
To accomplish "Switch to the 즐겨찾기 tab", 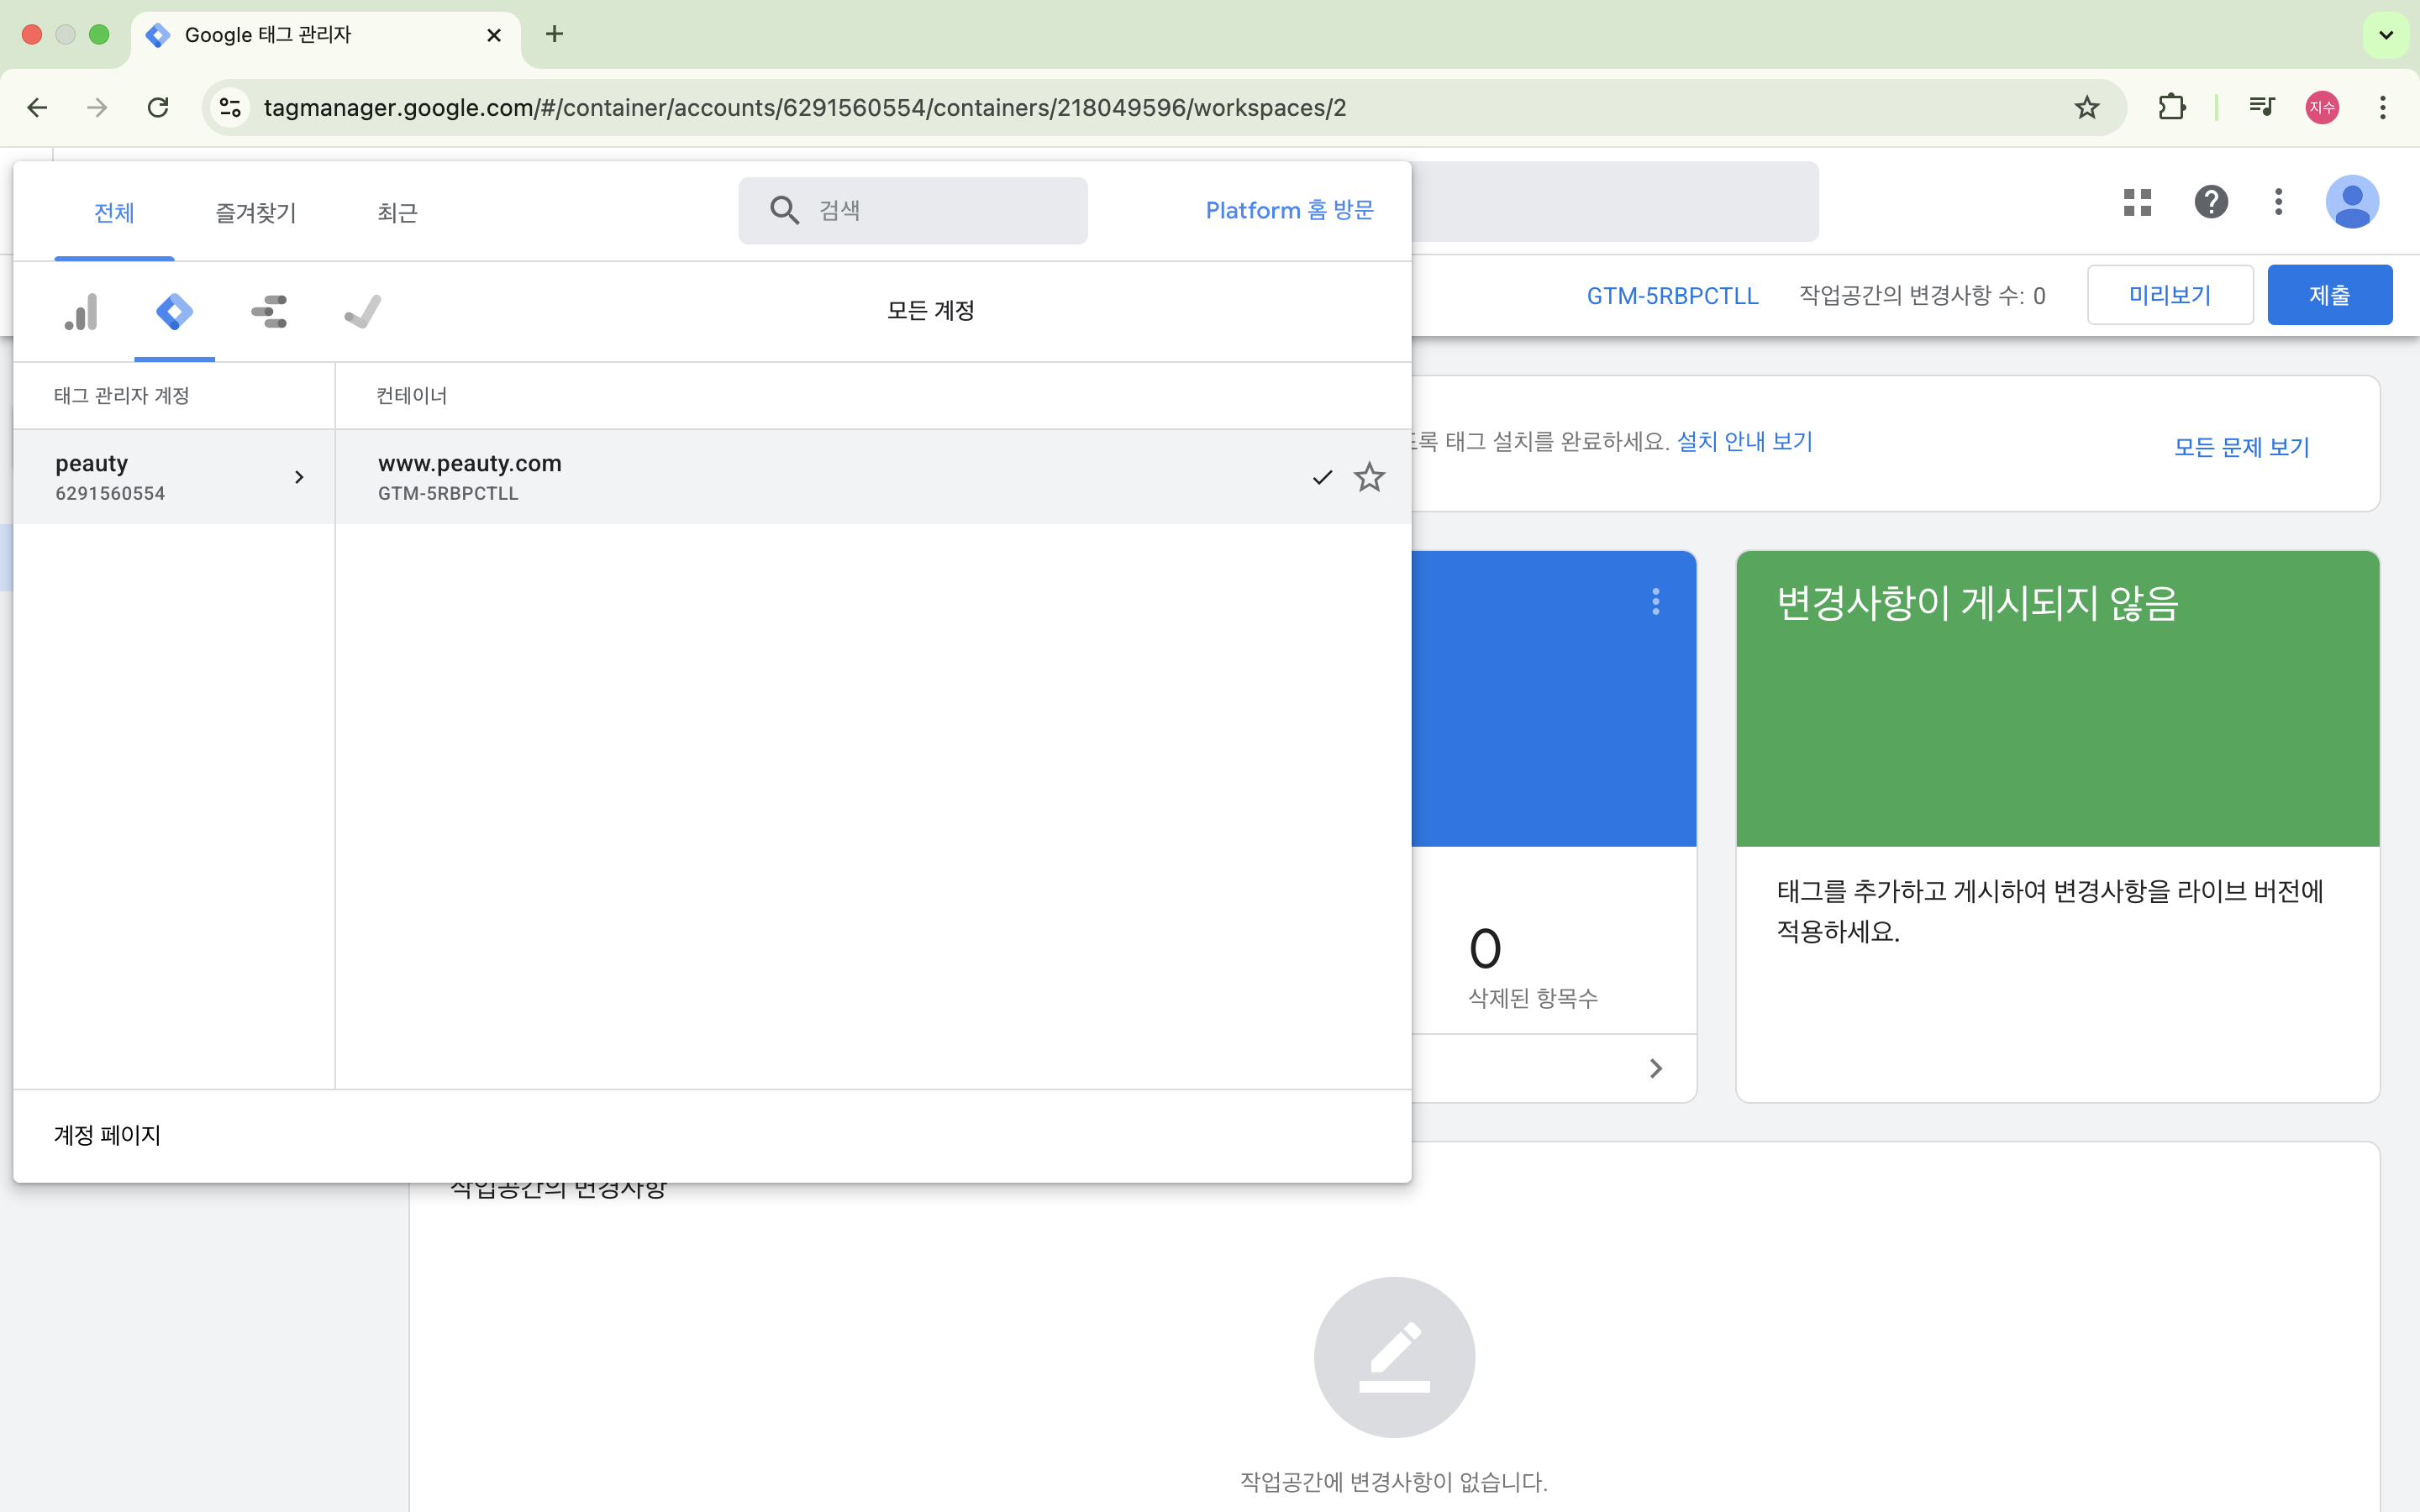I will (x=255, y=213).
